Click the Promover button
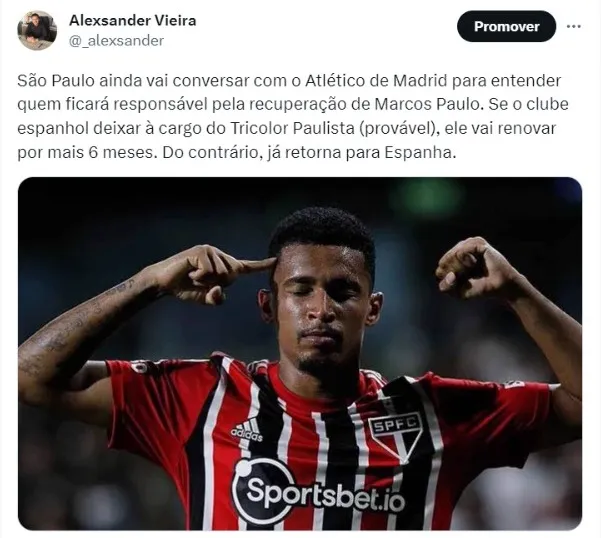 (506, 26)
